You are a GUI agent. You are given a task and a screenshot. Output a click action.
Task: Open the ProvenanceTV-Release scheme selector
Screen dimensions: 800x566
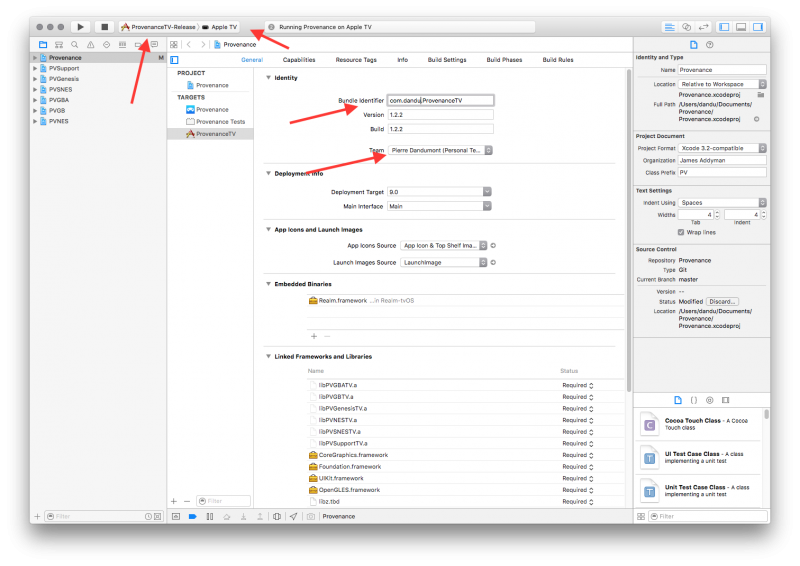click(x=160, y=27)
